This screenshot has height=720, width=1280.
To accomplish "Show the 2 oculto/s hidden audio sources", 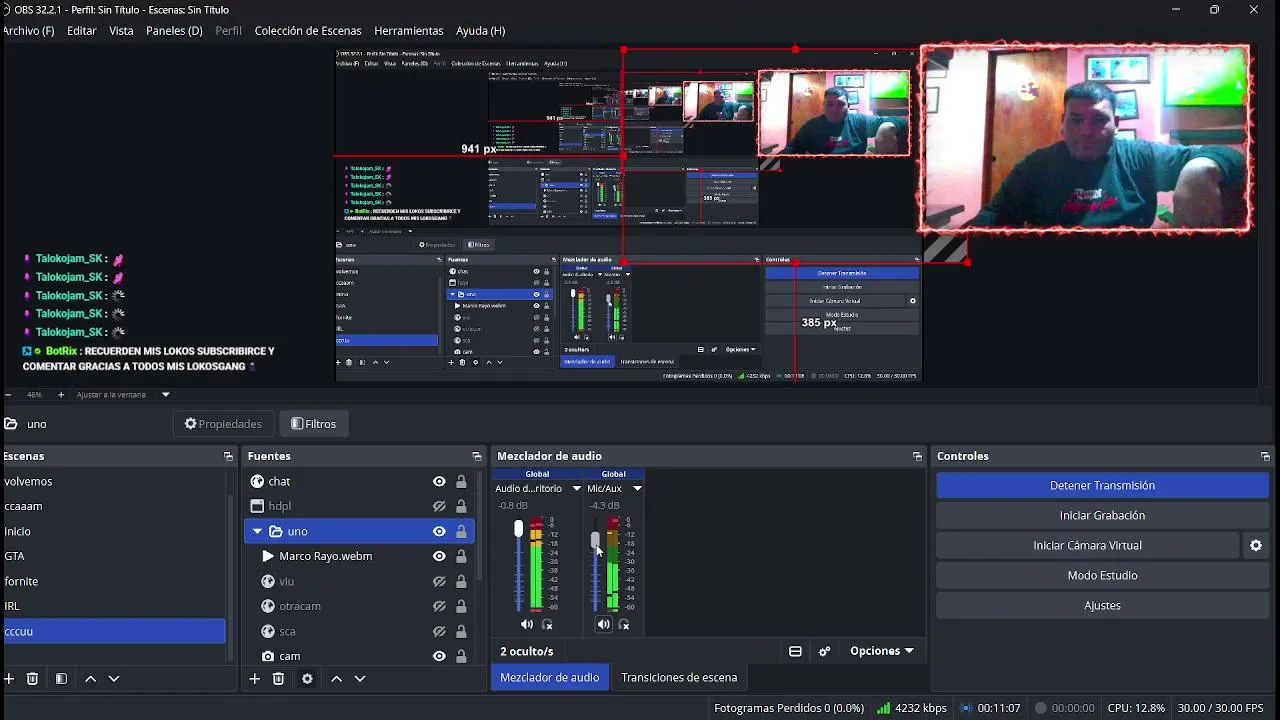I will tap(527, 651).
